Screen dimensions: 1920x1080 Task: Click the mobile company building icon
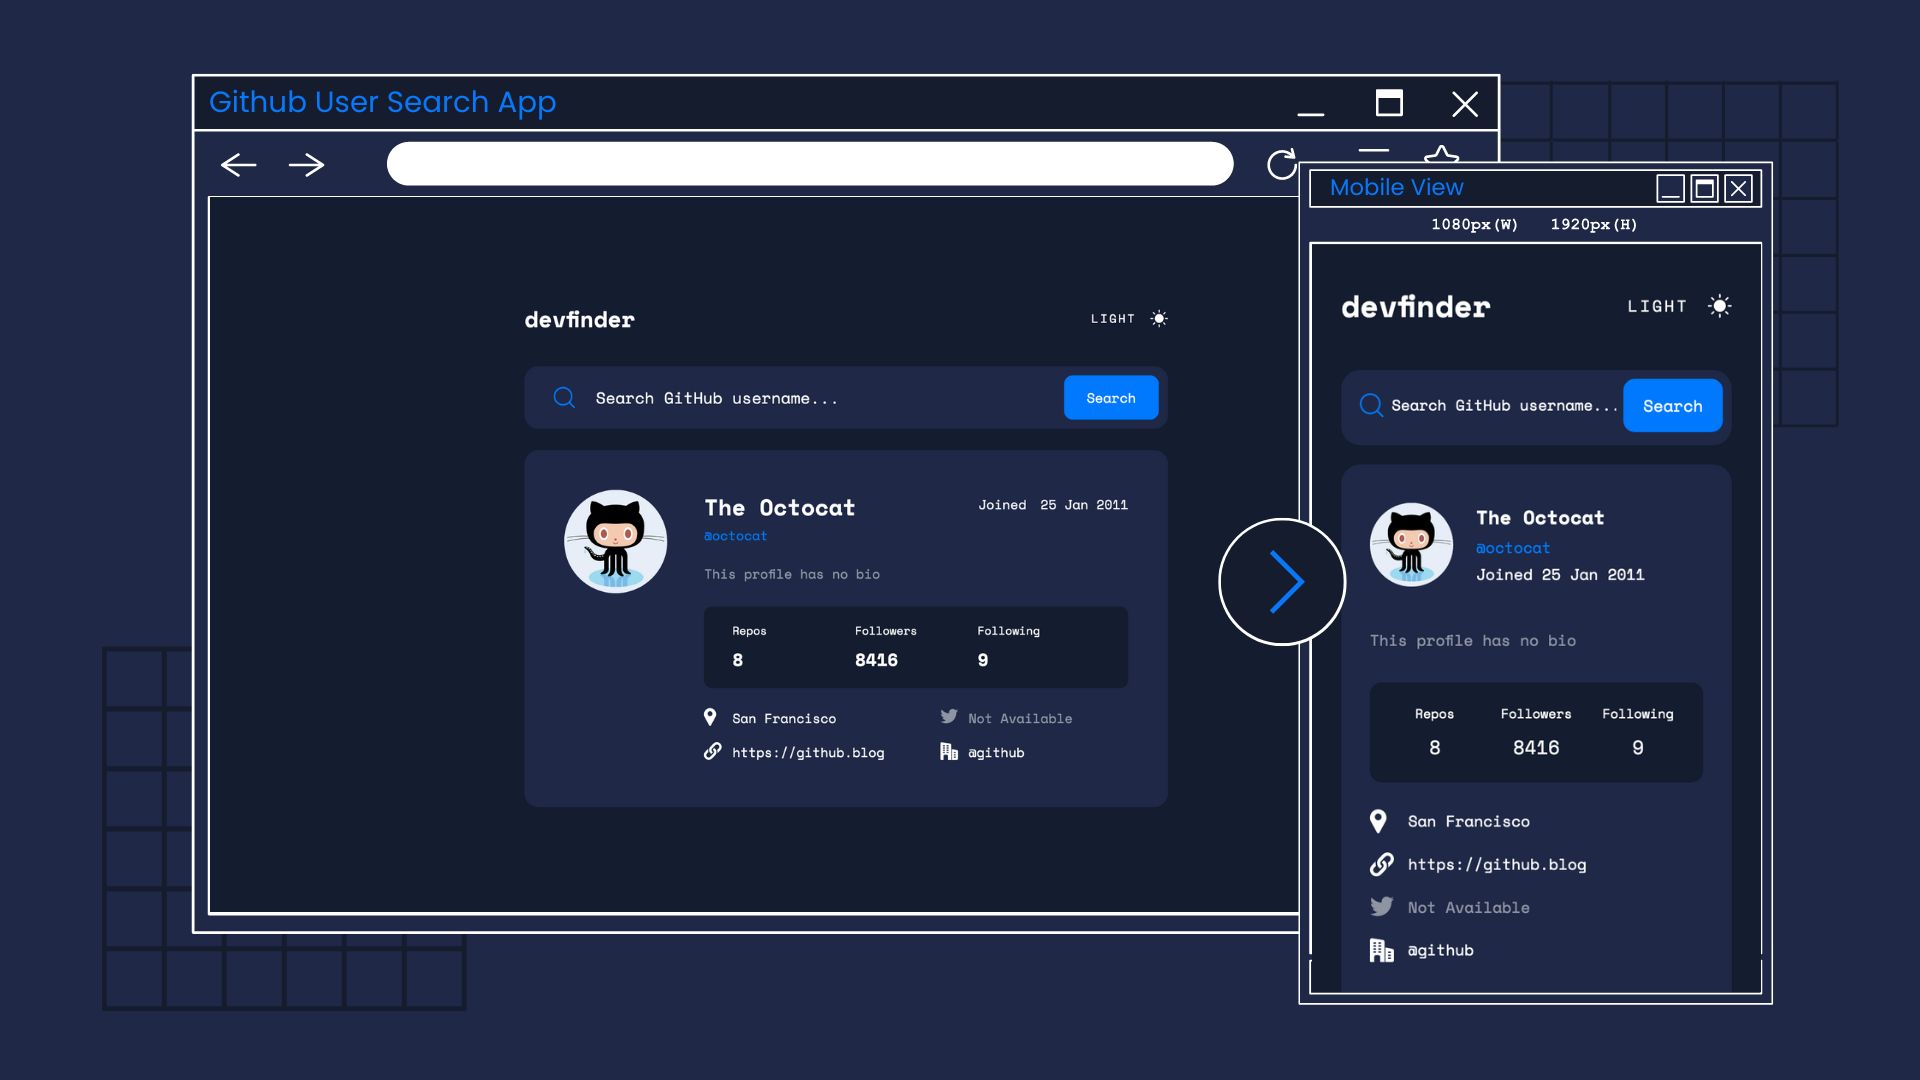pos(1381,950)
